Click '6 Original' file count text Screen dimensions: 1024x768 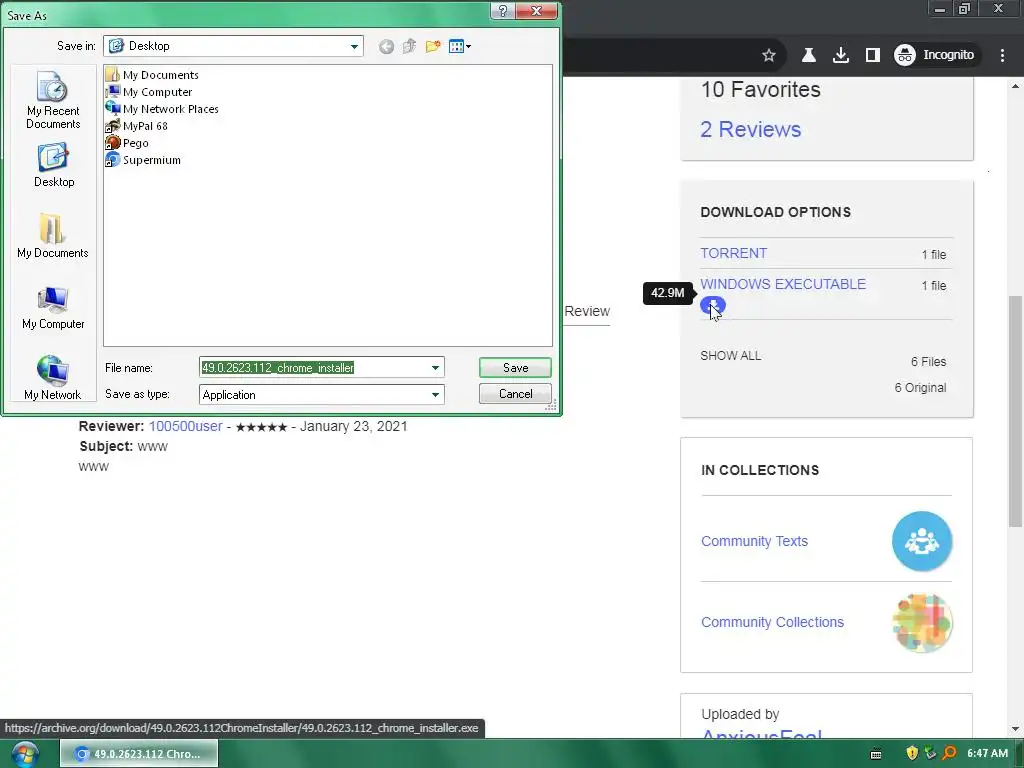pos(920,388)
